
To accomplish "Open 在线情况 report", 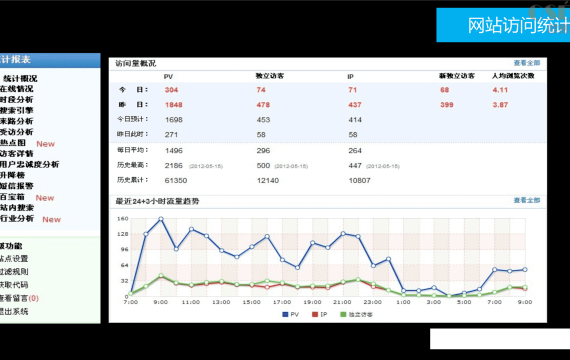I will tap(17, 89).
